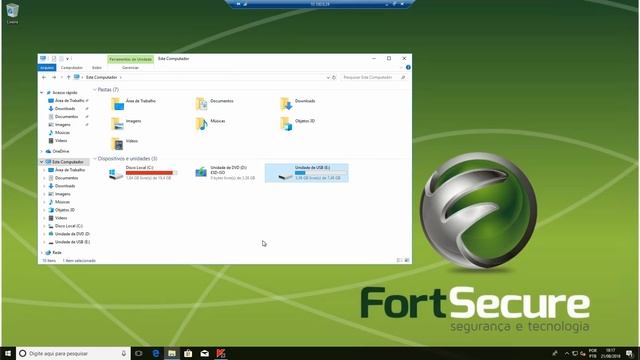Image resolution: width=640 pixels, height=360 pixels.
Task: Click the search magnifier icon in Explorer
Action: click(403, 77)
